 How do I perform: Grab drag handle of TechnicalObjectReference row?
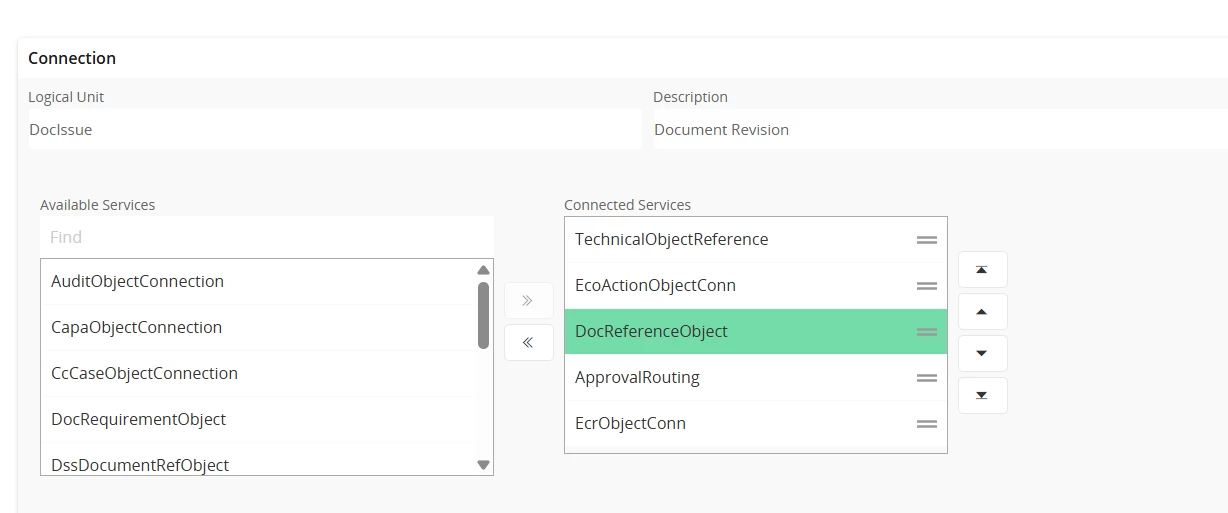click(927, 240)
